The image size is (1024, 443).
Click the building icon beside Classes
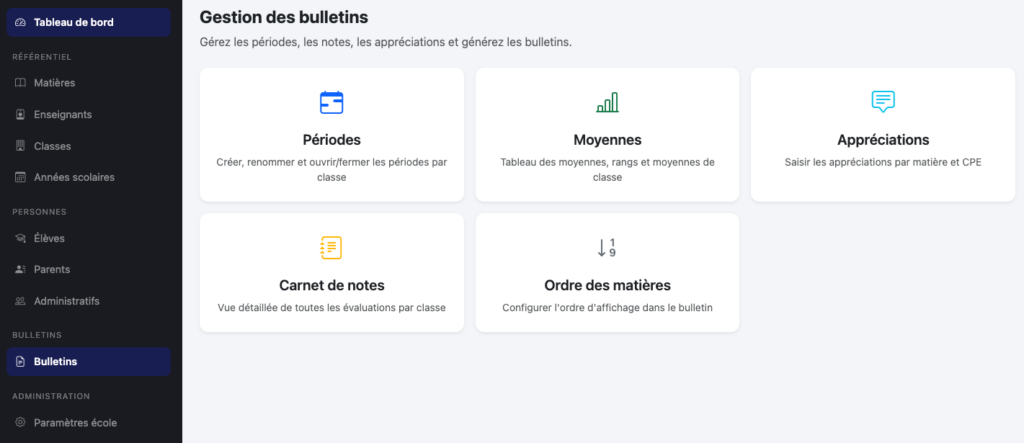click(21, 146)
